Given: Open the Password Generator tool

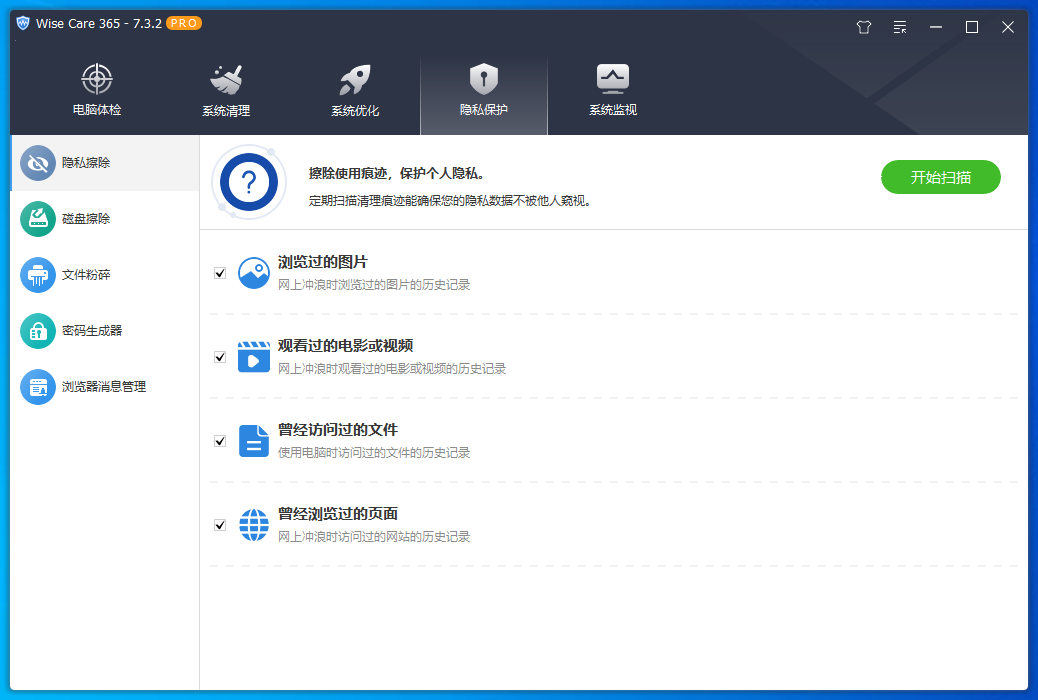Looking at the screenshot, I should pyautogui.click(x=85, y=330).
